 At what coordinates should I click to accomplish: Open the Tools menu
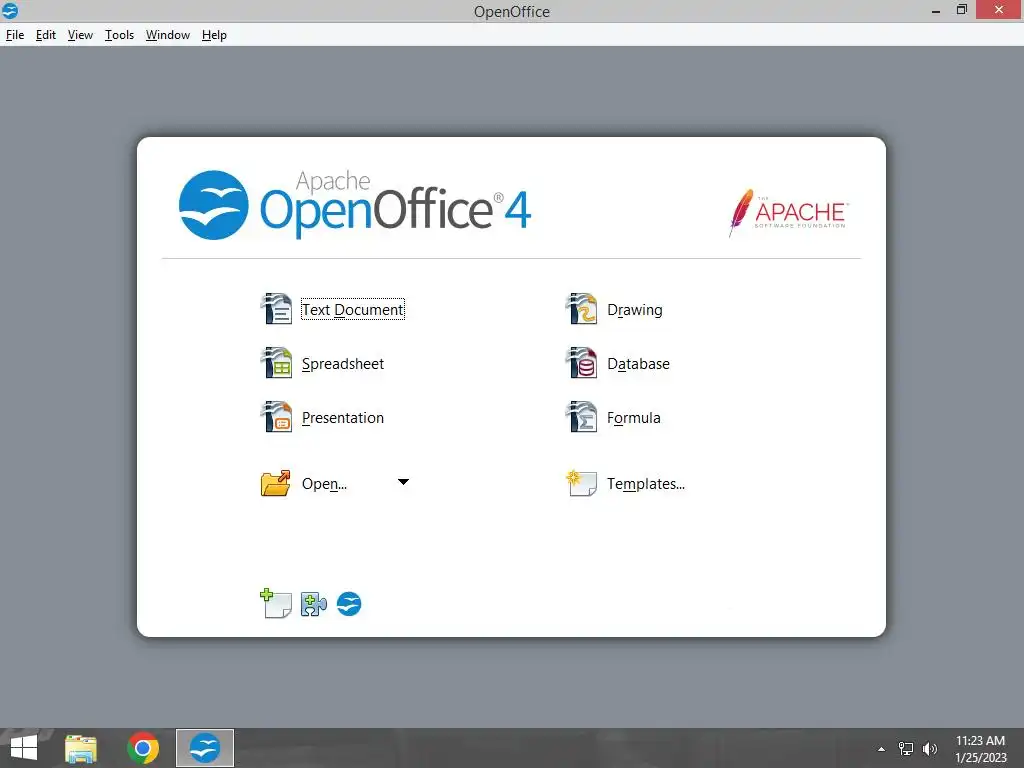pyautogui.click(x=120, y=35)
